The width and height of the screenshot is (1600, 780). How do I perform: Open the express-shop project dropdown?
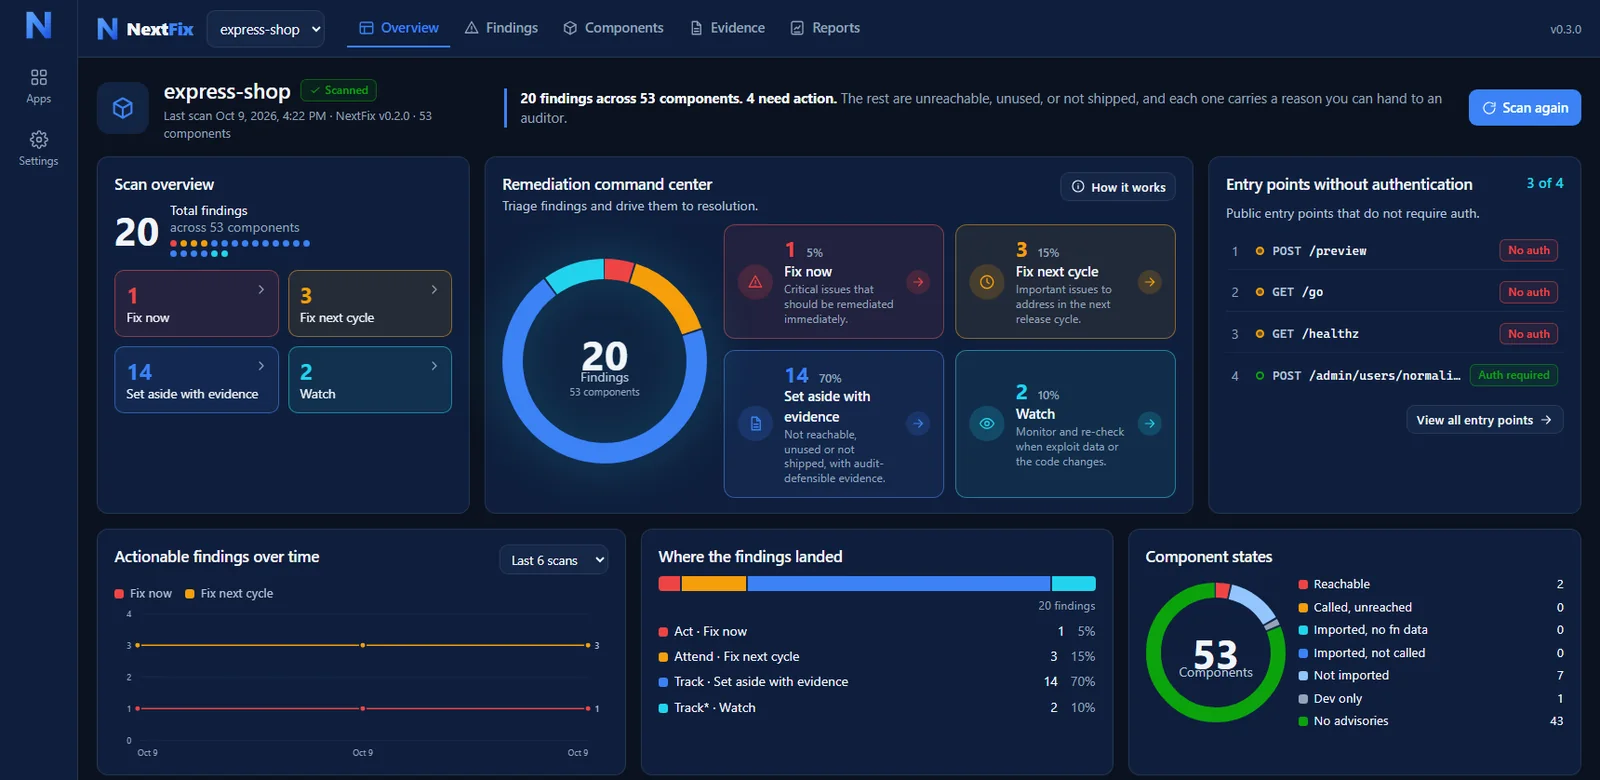tap(266, 29)
